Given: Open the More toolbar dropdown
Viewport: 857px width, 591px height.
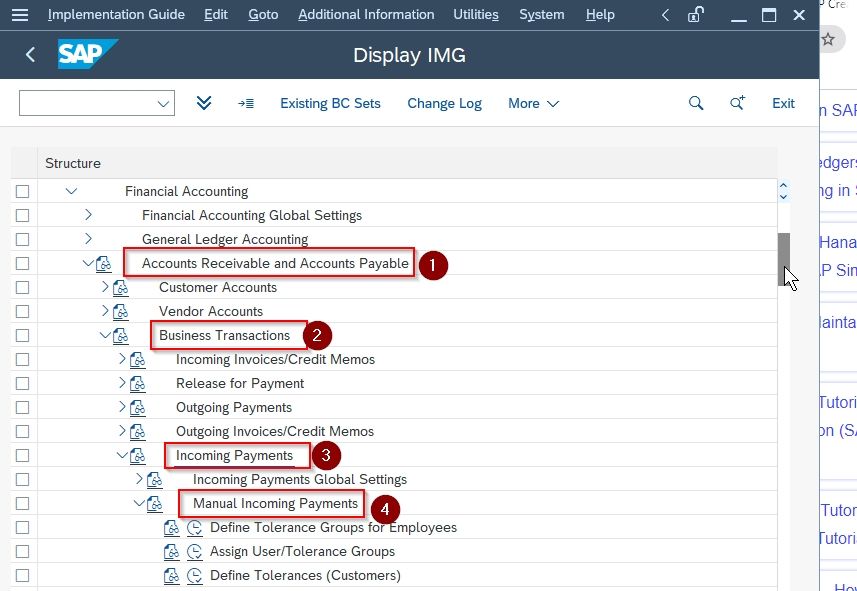Looking at the screenshot, I should 533,103.
